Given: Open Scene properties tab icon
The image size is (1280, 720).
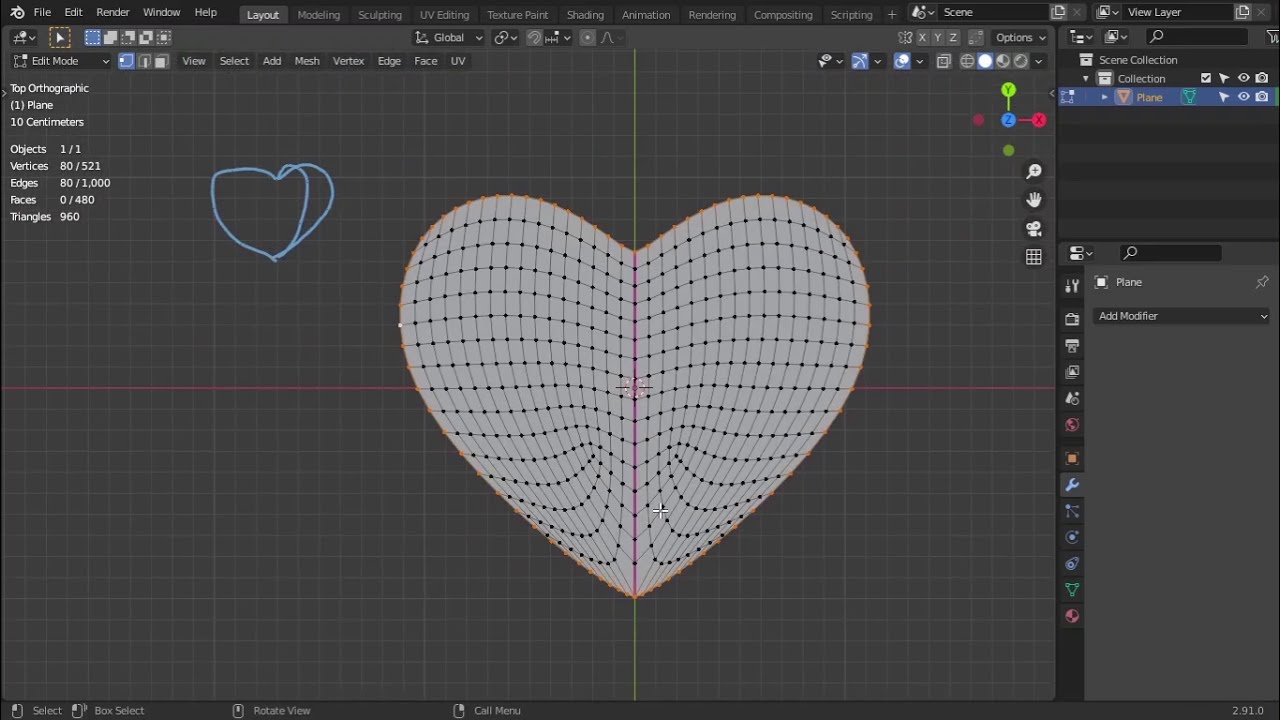Looking at the screenshot, I should [1072, 398].
